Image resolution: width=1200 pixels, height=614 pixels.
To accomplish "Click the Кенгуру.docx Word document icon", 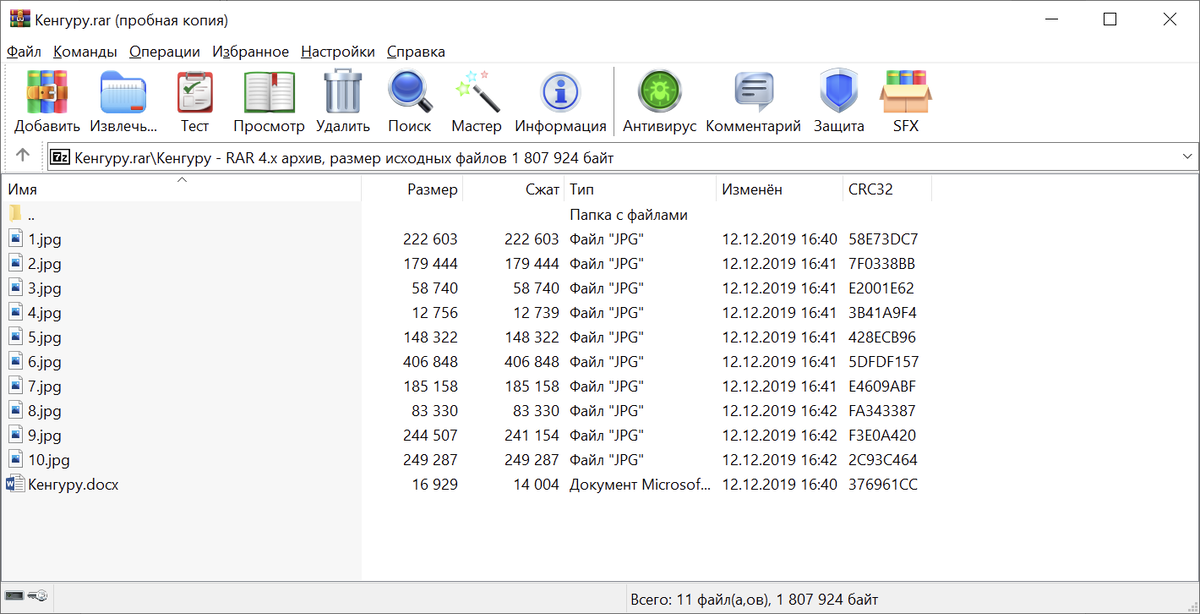I will point(16,484).
